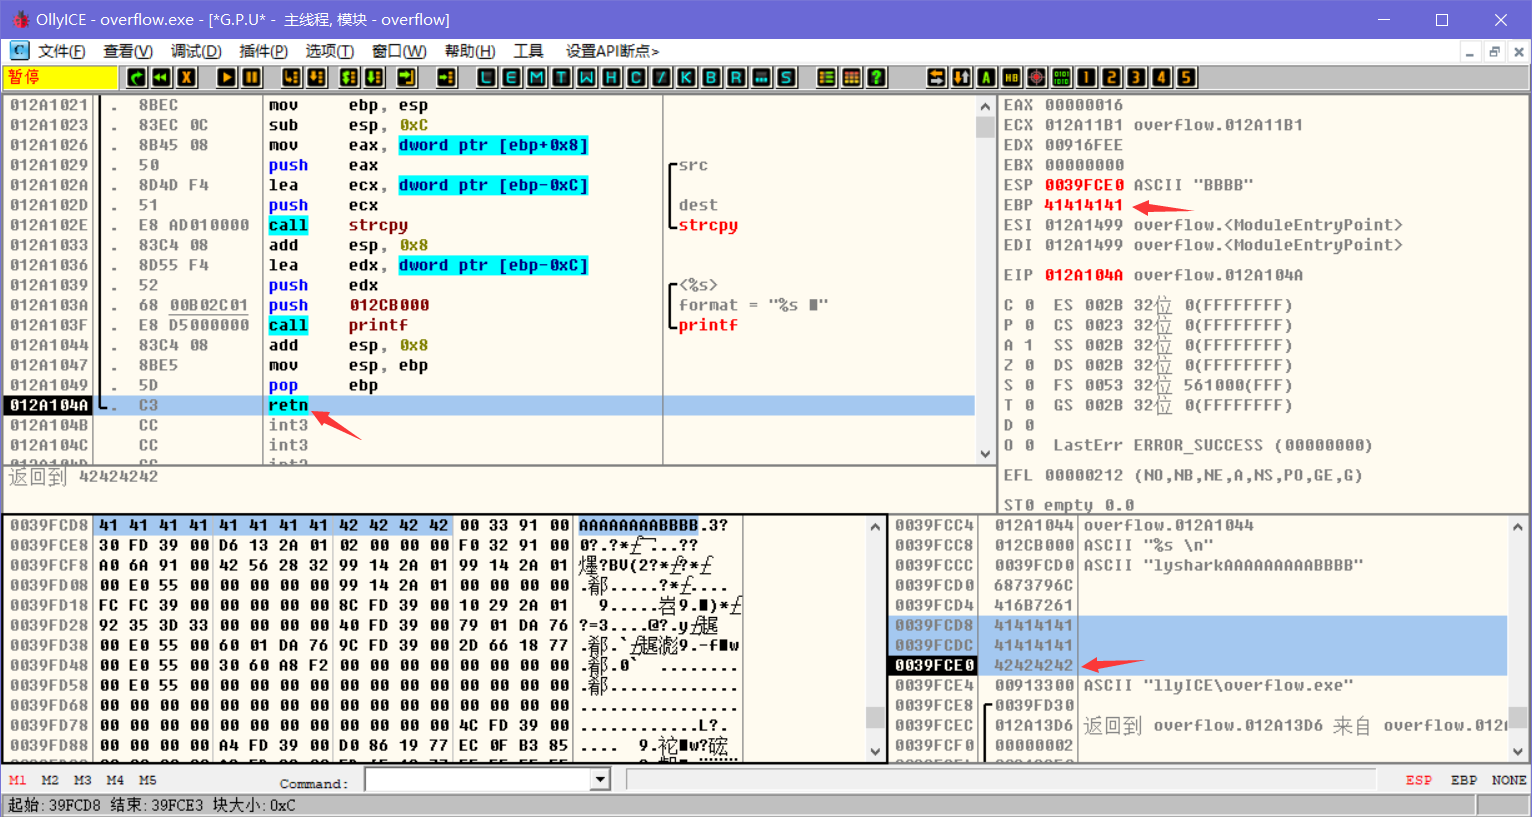Select the M1 memory shortcut
Screen dimensions: 1532x817
18,780
